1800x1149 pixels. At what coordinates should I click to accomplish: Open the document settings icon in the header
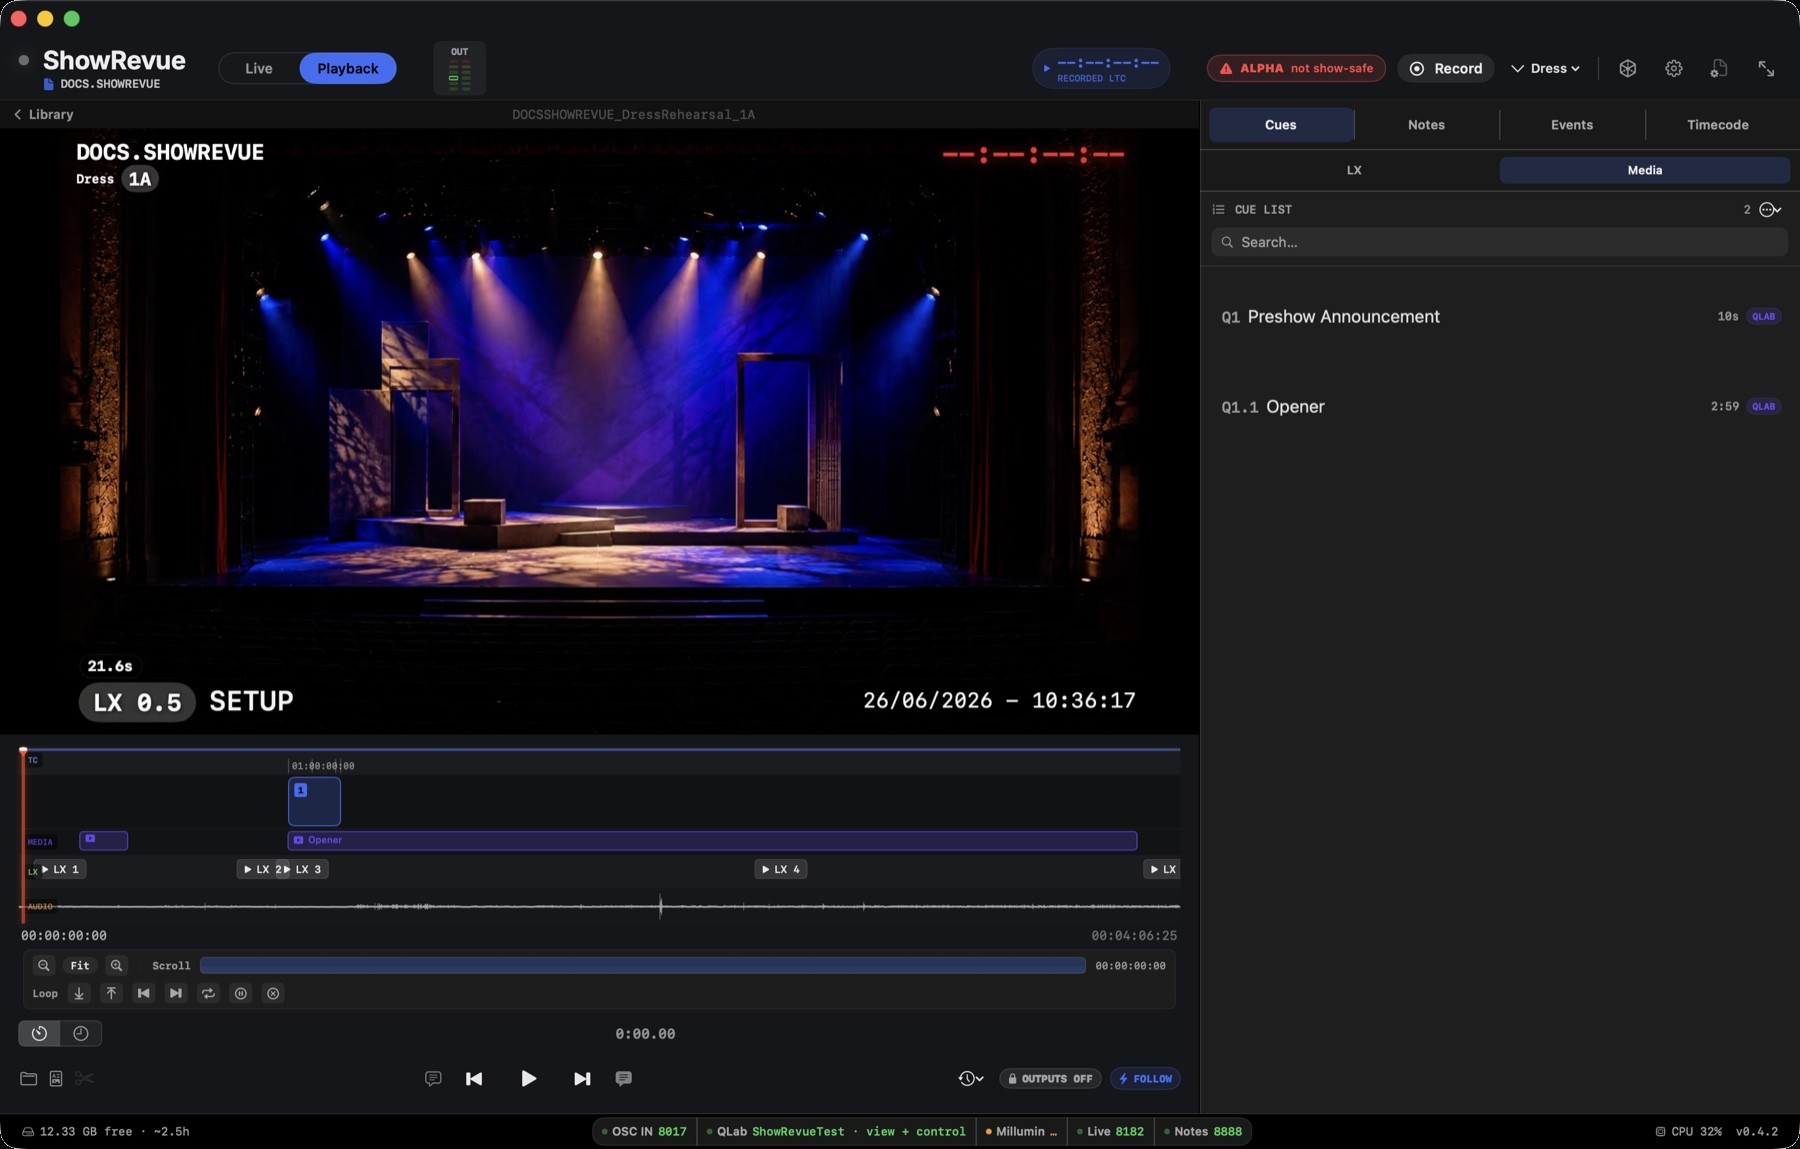click(x=1719, y=68)
